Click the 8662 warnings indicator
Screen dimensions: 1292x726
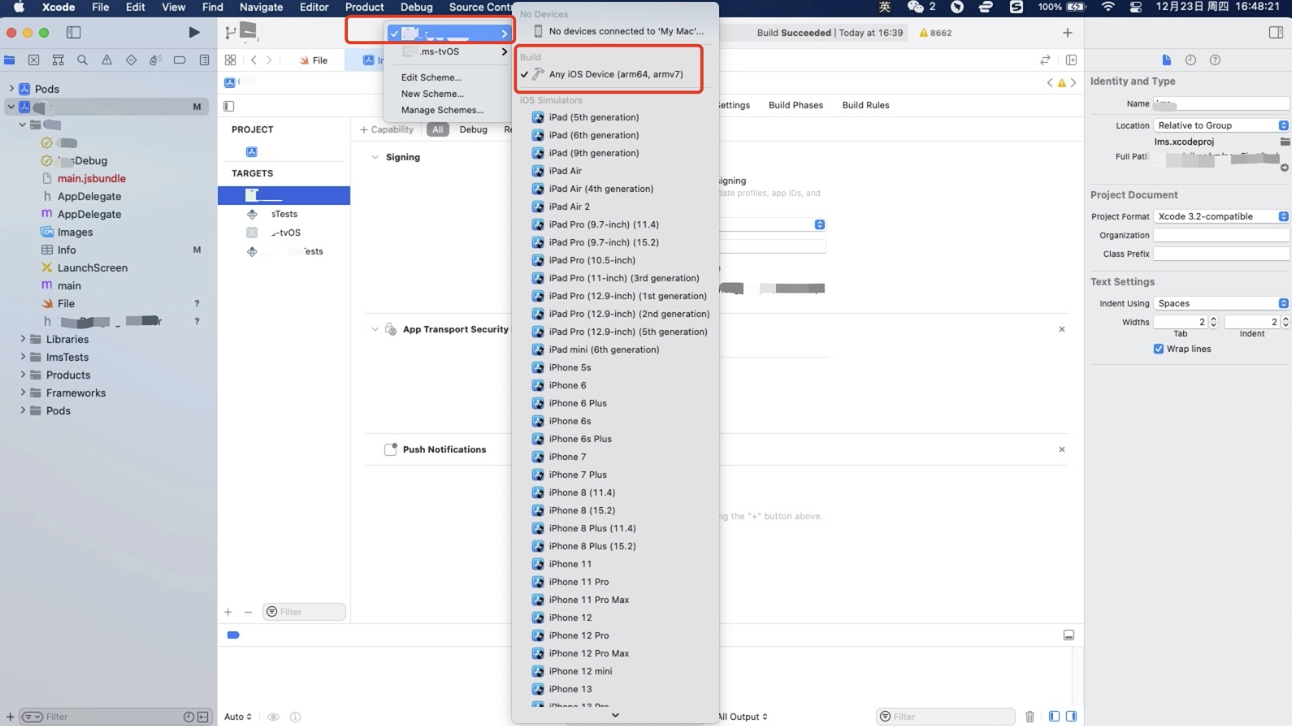(935, 32)
